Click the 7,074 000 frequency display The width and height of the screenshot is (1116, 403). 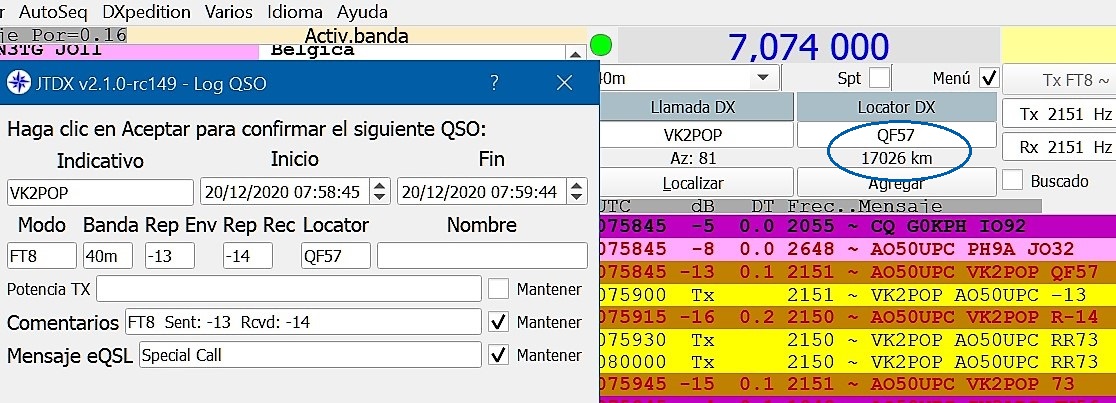coord(809,47)
